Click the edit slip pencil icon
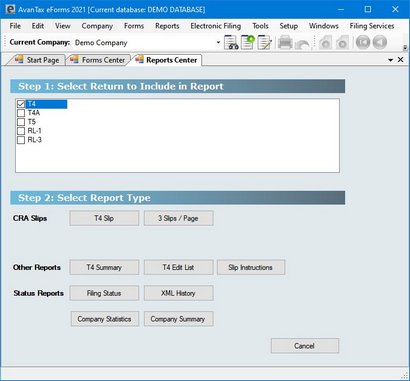 pos(265,43)
